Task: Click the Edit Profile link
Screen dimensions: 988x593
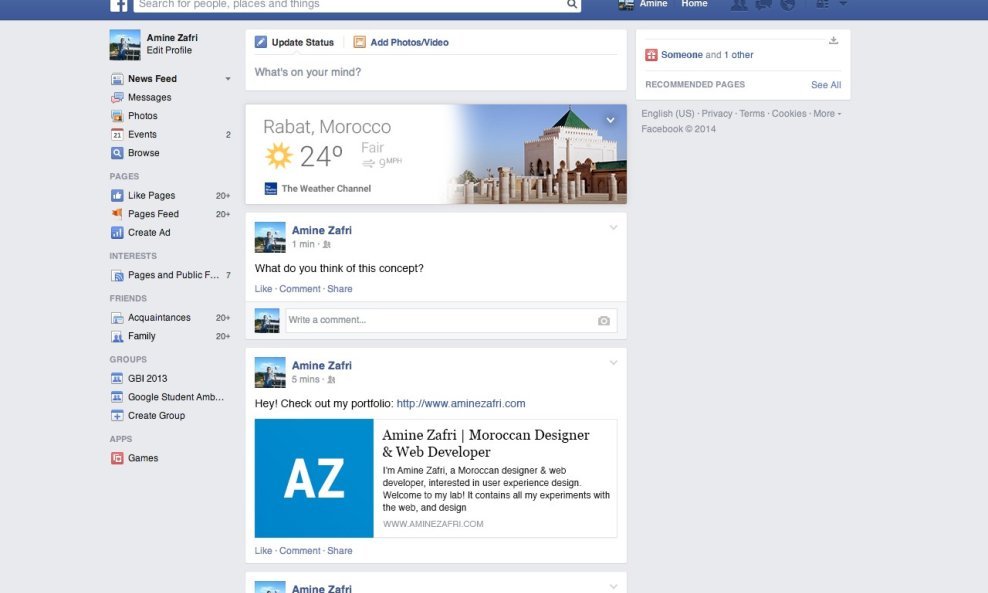Action: 169,50
